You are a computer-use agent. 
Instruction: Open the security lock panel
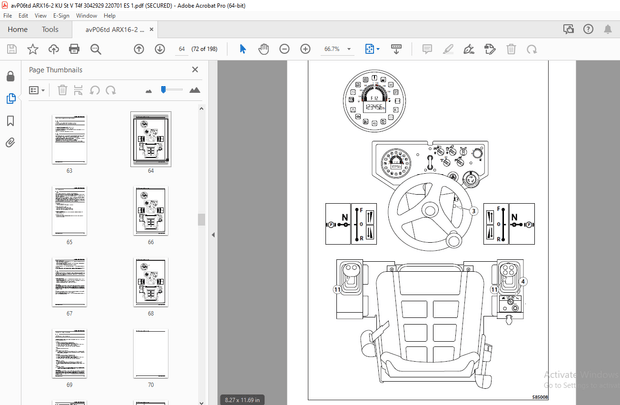[x=11, y=76]
